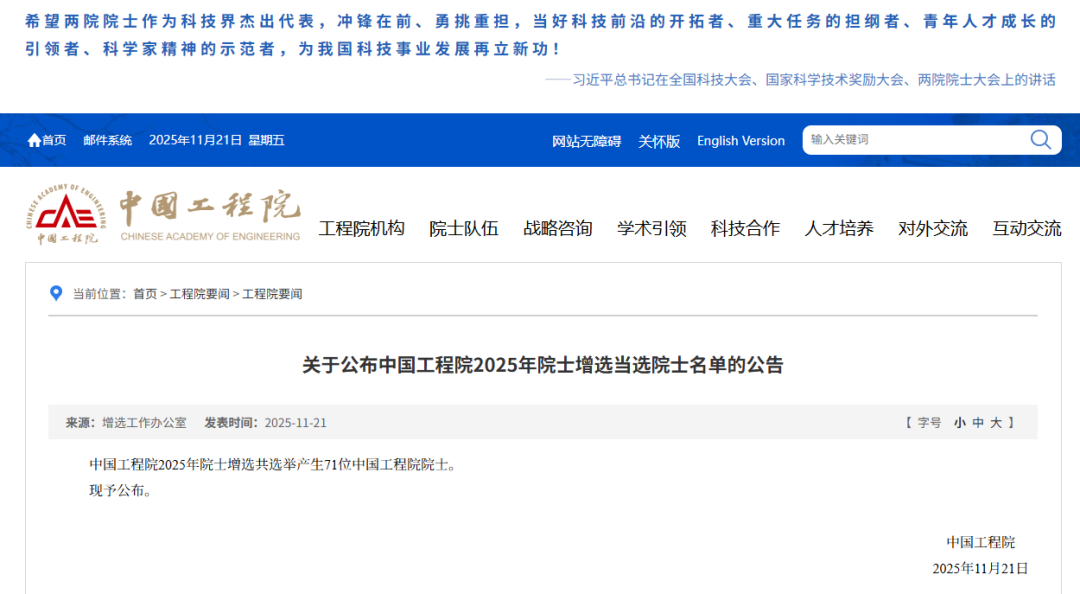Click the text 现予公布。

121,491
